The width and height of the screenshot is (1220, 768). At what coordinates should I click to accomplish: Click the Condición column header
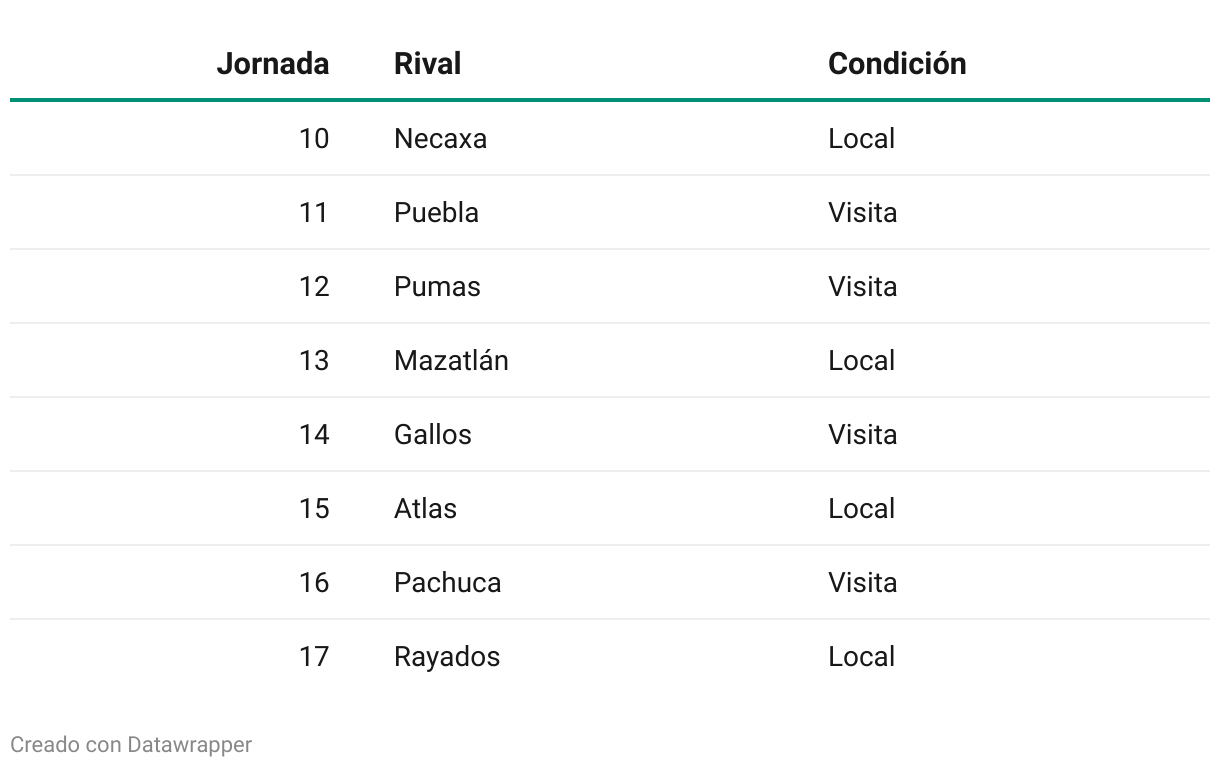coord(897,63)
